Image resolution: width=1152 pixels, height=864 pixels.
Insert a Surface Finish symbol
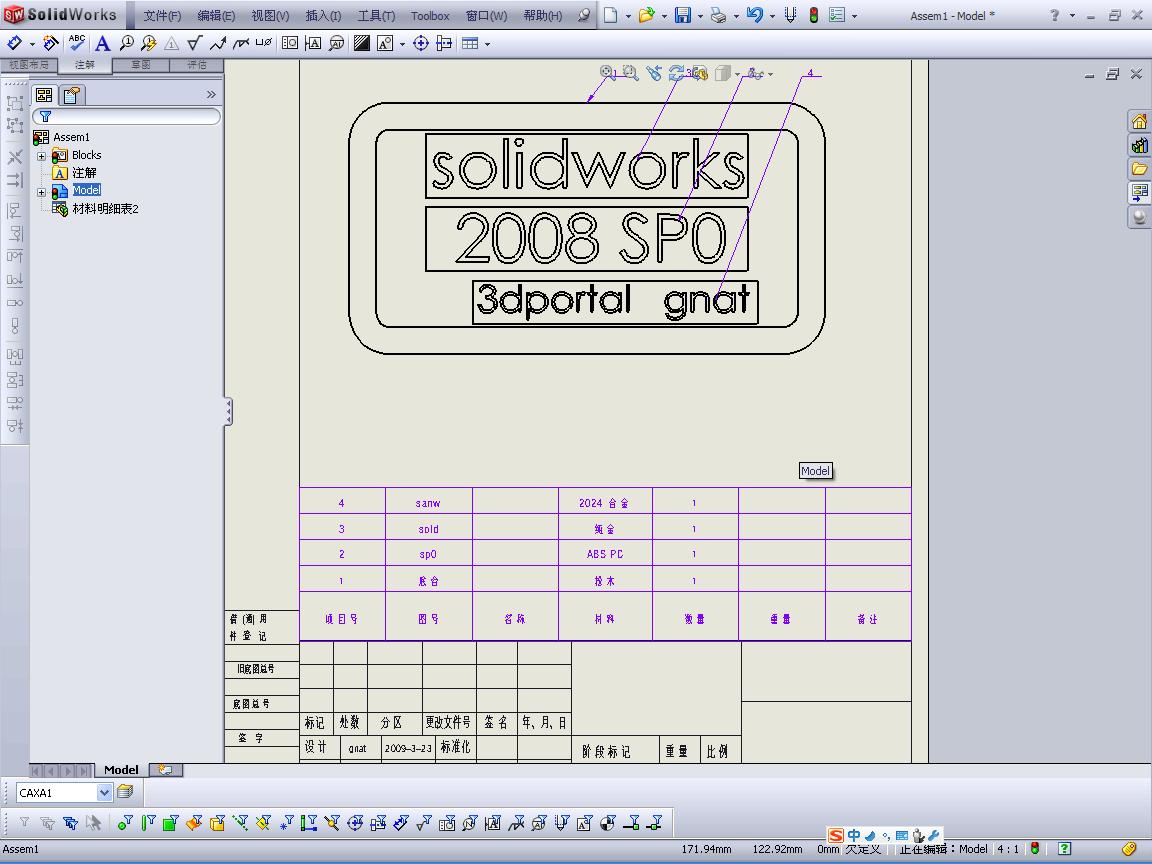(194, 43)
